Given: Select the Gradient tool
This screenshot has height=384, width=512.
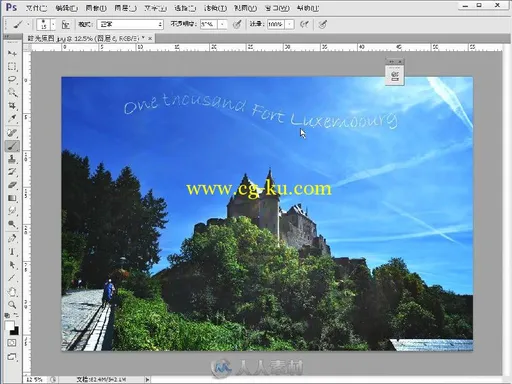Looking at the screenshot, I should click(12, 198).
